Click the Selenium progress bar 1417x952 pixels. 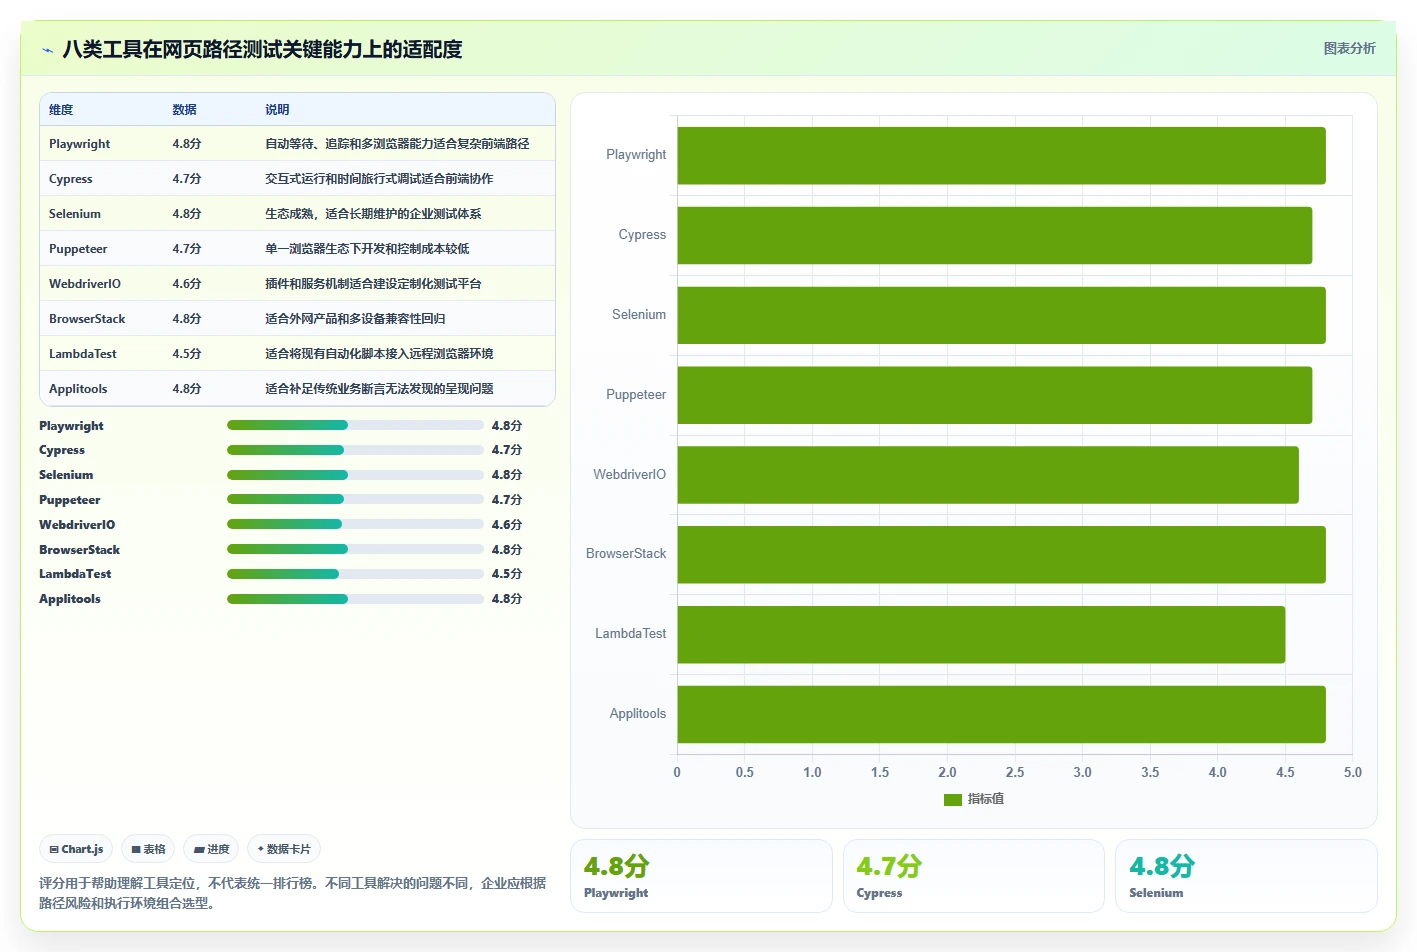click(355, 475)
